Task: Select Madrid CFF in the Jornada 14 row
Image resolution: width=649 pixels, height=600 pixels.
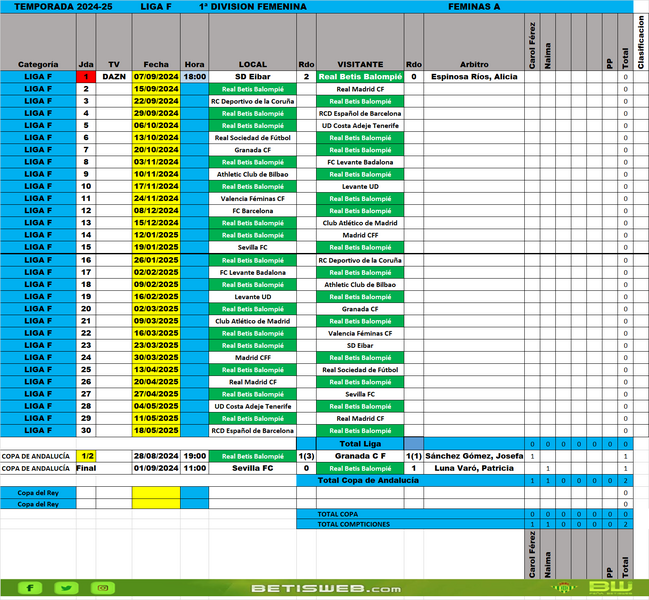Action: tap(360, 235)
